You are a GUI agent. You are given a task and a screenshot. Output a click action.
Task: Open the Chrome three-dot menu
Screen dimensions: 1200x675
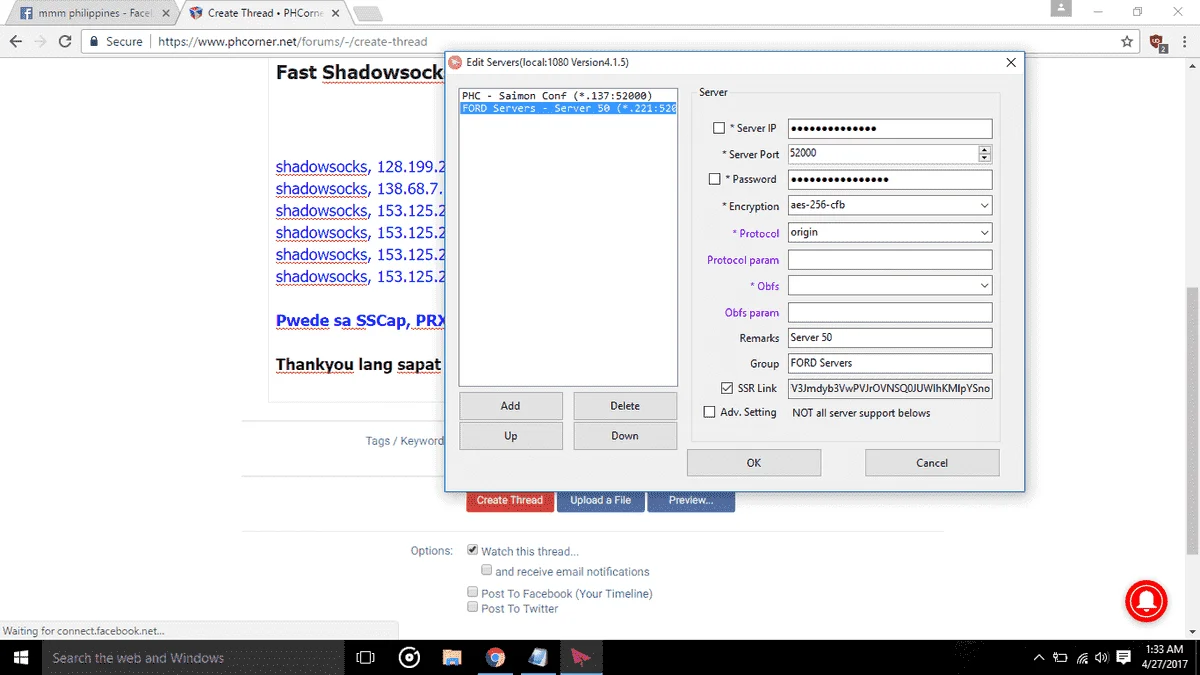tap(1185, 42)
